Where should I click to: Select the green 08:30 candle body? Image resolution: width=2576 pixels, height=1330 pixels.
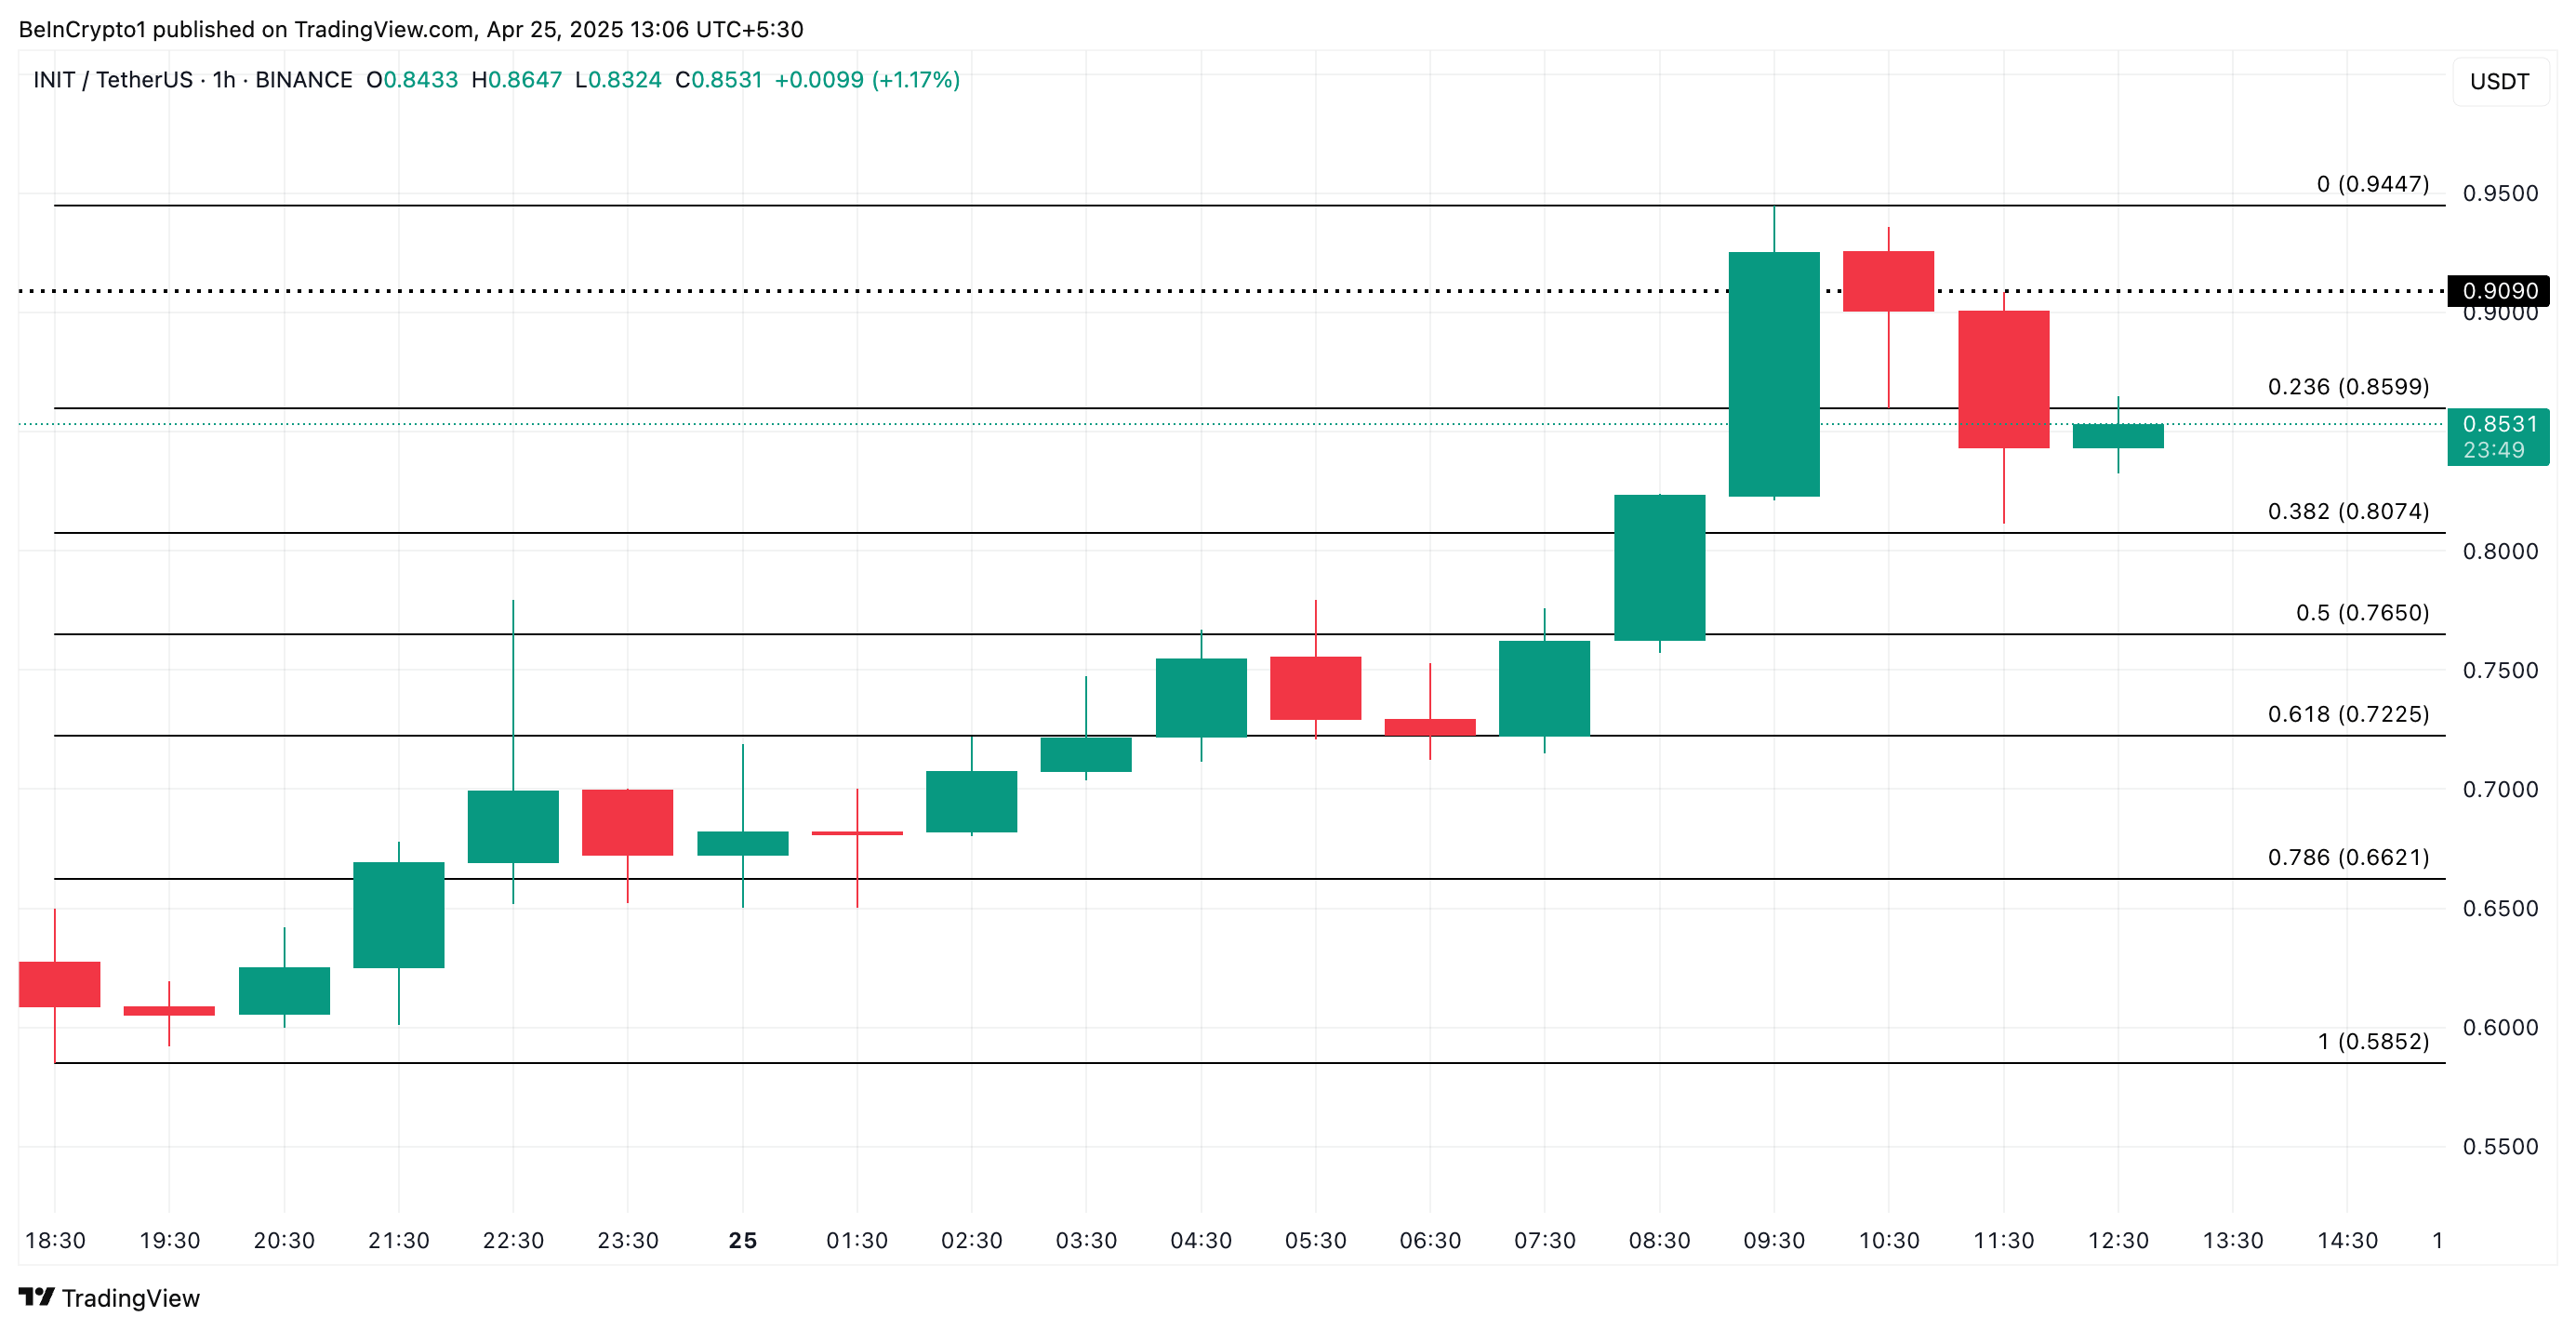pyautogui.click(x=1659, y=567)
